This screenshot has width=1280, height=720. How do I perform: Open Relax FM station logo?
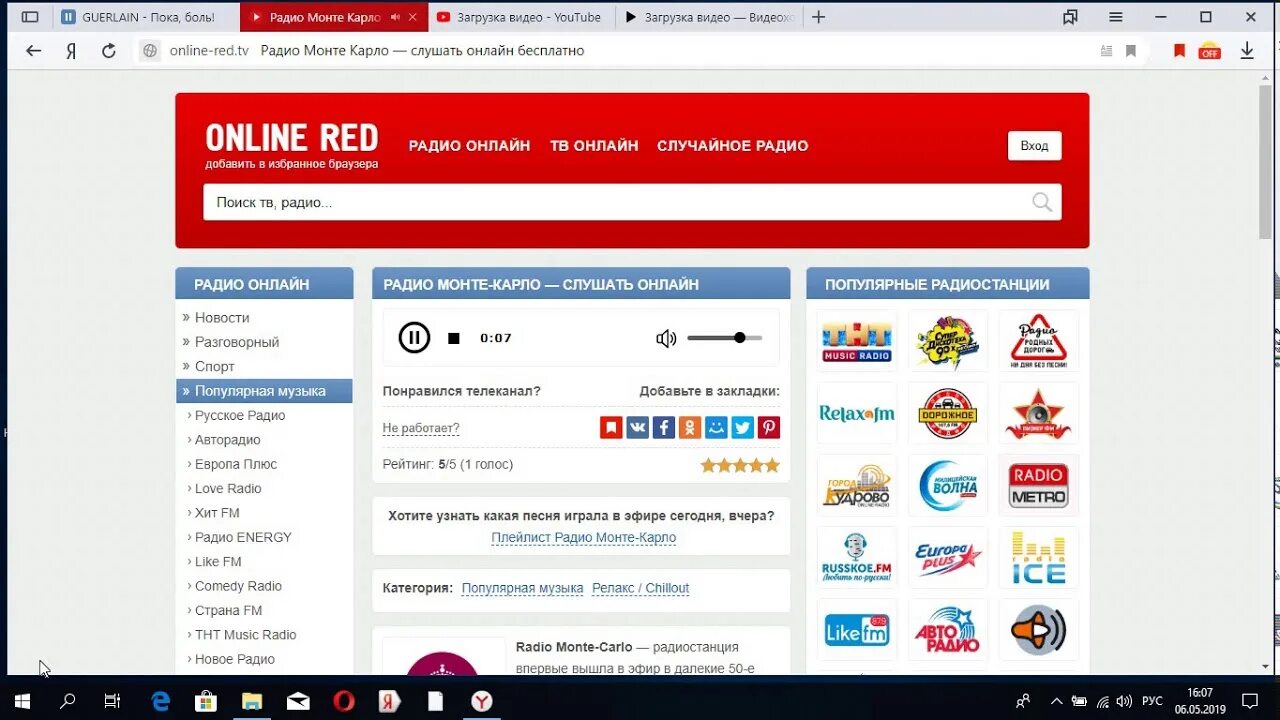point(857,413)
